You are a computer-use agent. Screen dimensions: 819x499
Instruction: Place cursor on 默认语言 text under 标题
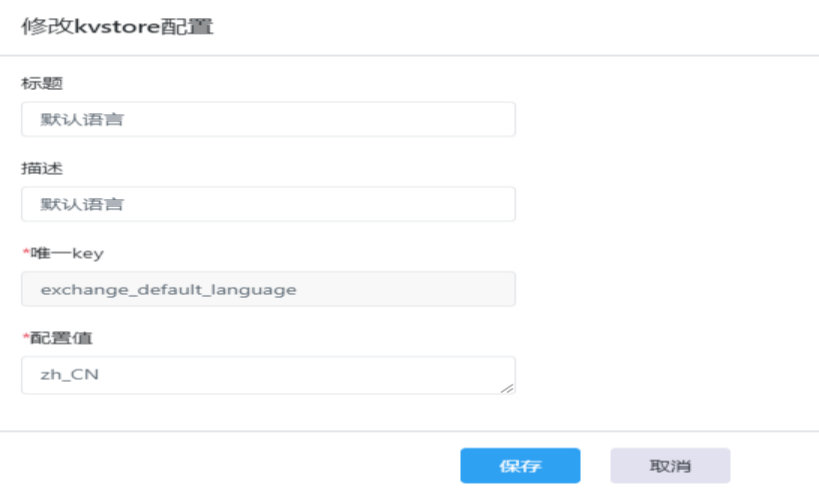(82, 120)
